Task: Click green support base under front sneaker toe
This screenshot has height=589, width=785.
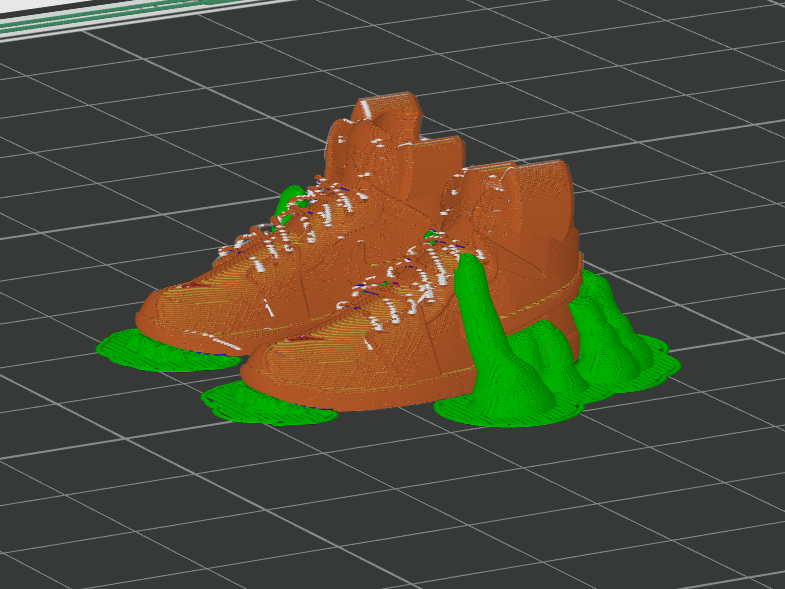Action: pyautogui.click(x=268, y=402)
